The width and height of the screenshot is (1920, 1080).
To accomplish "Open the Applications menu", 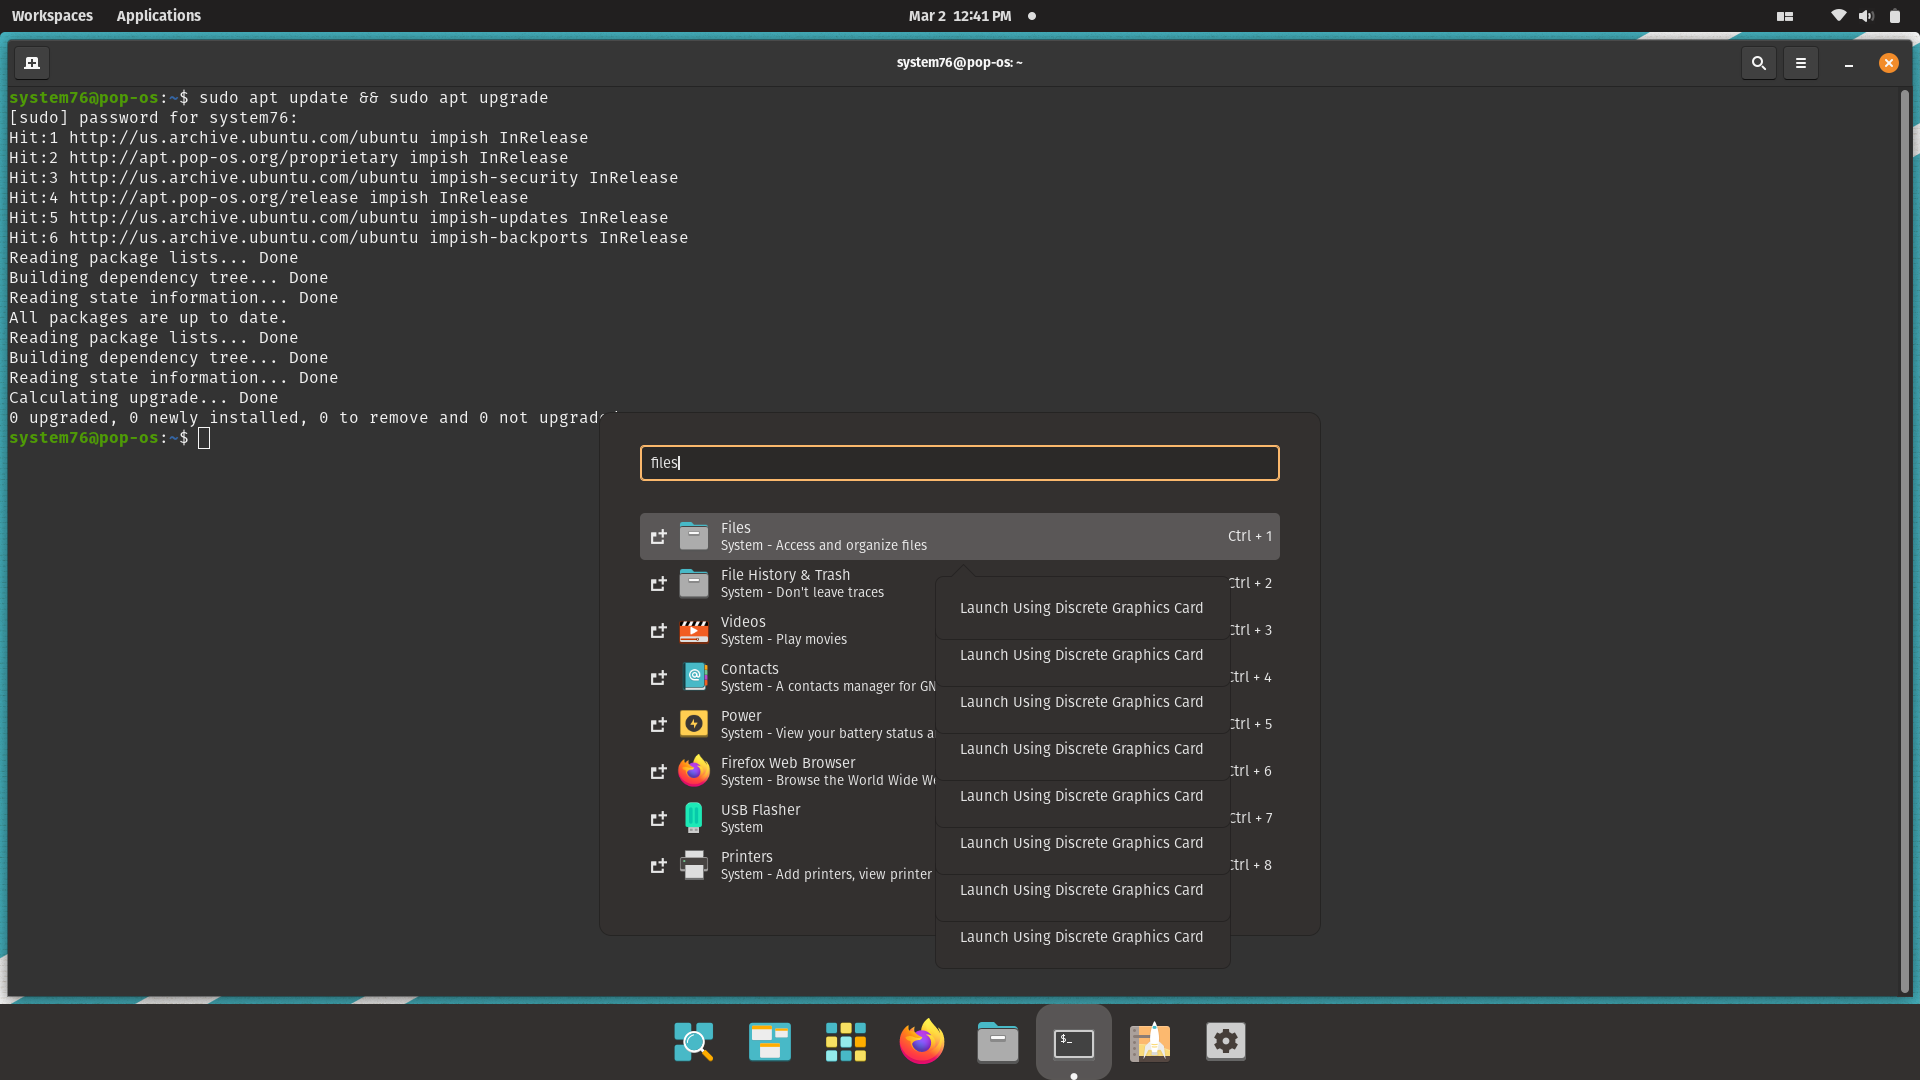I will pos(158,15).
